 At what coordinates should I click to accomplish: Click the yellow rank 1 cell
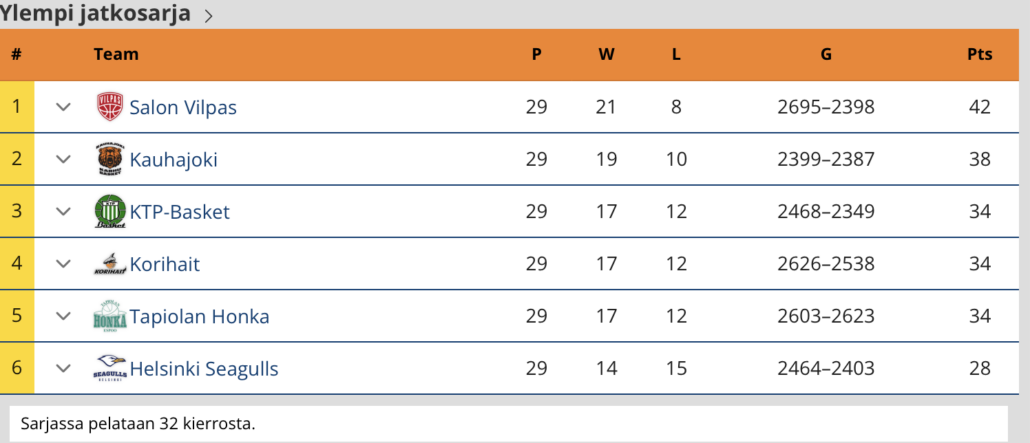[x=17, y=107]
